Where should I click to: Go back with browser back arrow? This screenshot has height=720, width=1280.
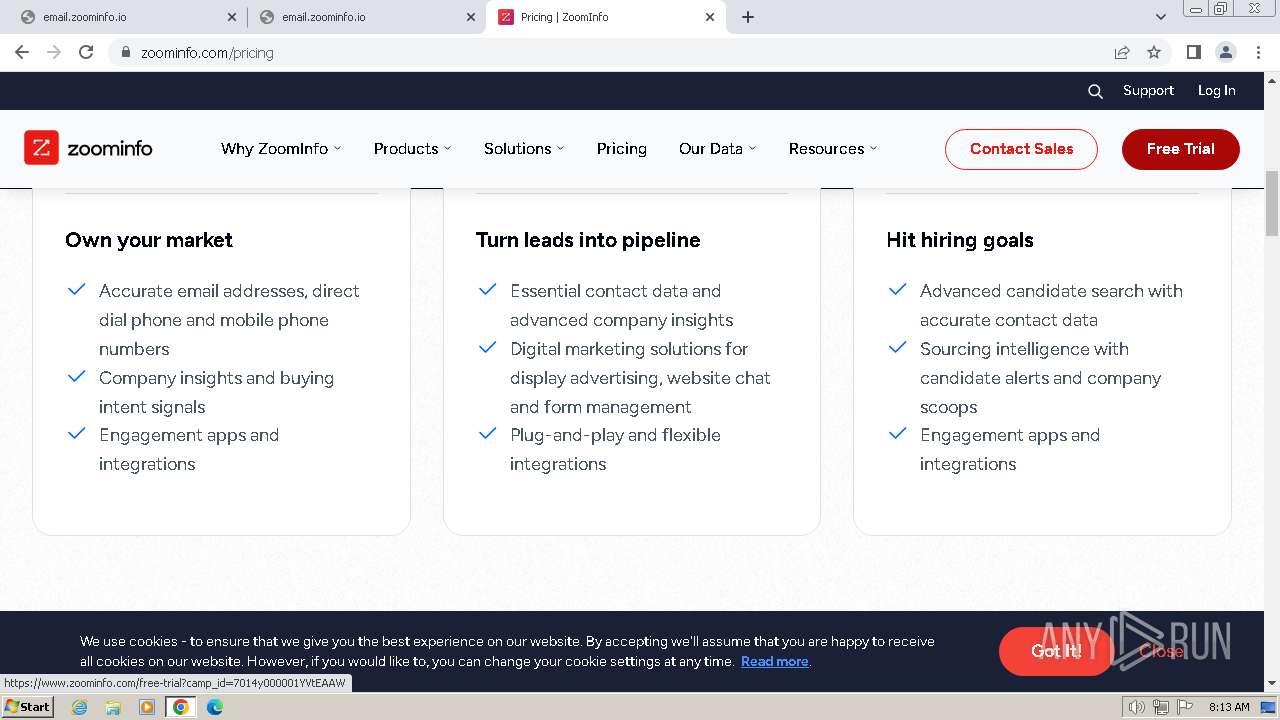tap(22, 52)
